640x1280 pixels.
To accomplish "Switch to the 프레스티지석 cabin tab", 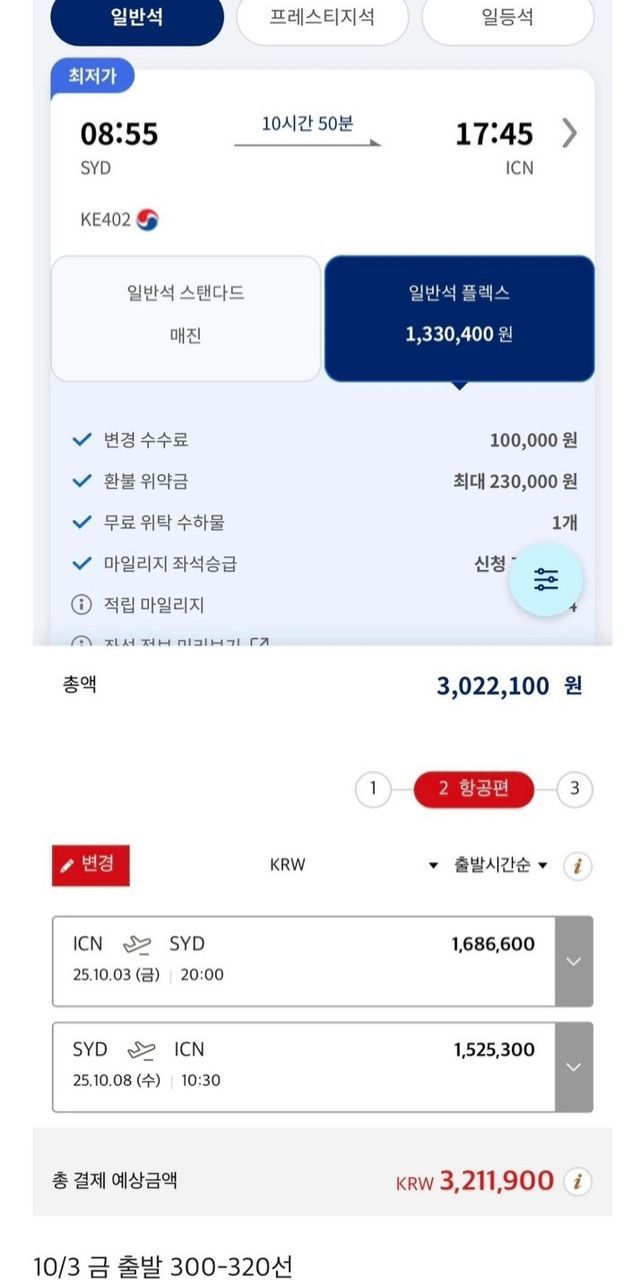I will [x=322, y=18].
